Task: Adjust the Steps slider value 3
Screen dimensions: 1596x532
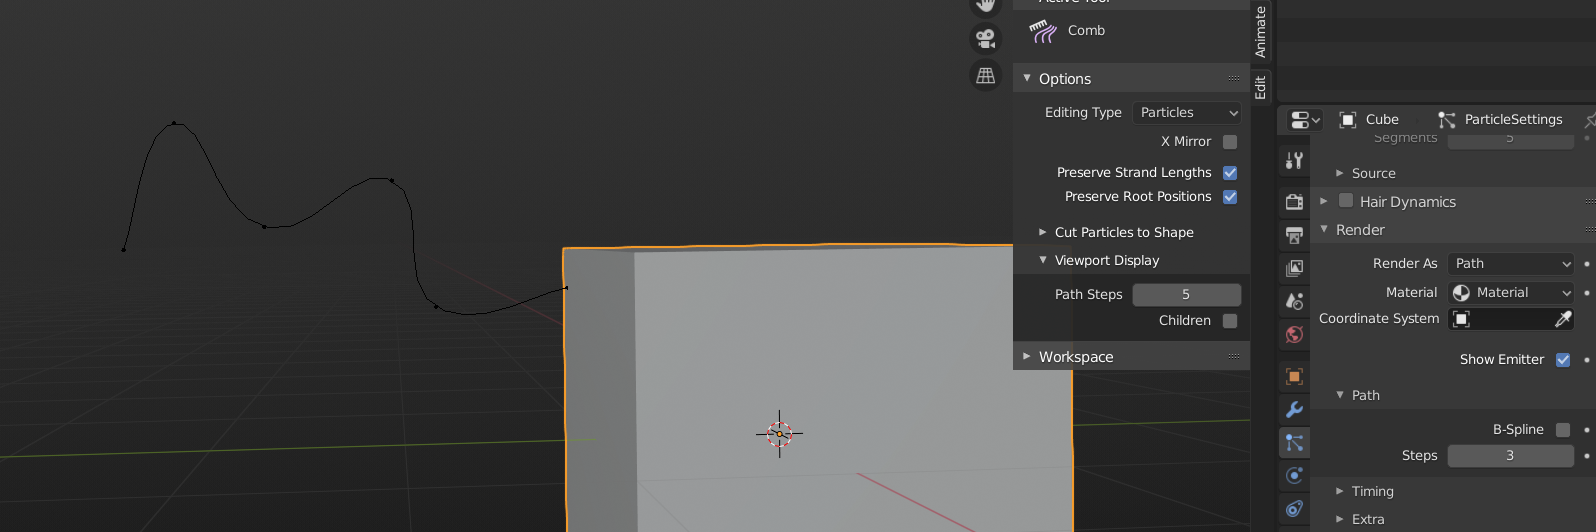Action: [x=1511, y=456]
